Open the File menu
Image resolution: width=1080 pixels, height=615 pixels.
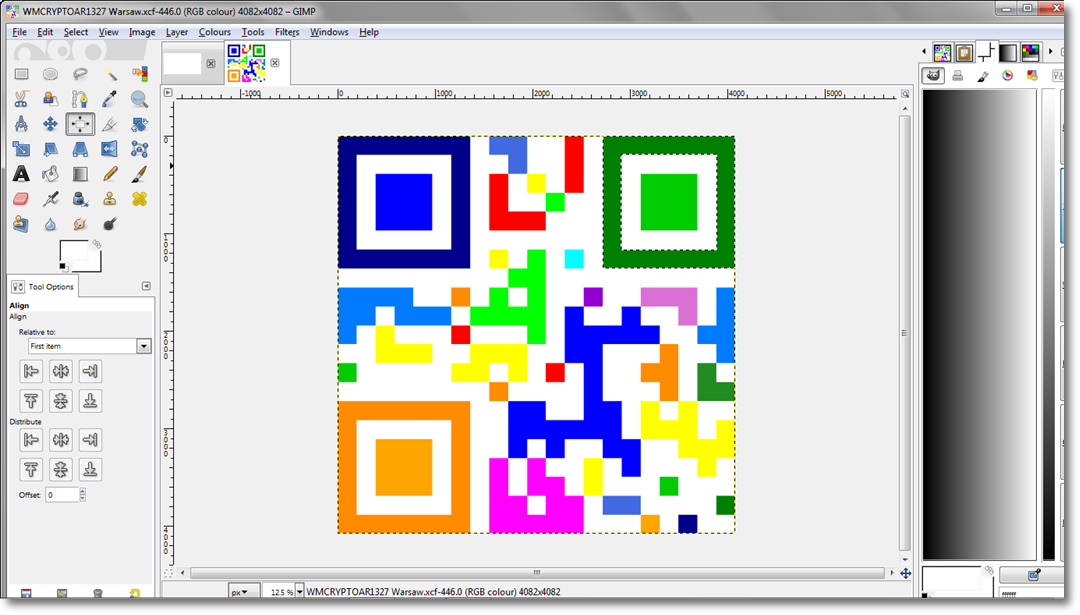(19, 32)
